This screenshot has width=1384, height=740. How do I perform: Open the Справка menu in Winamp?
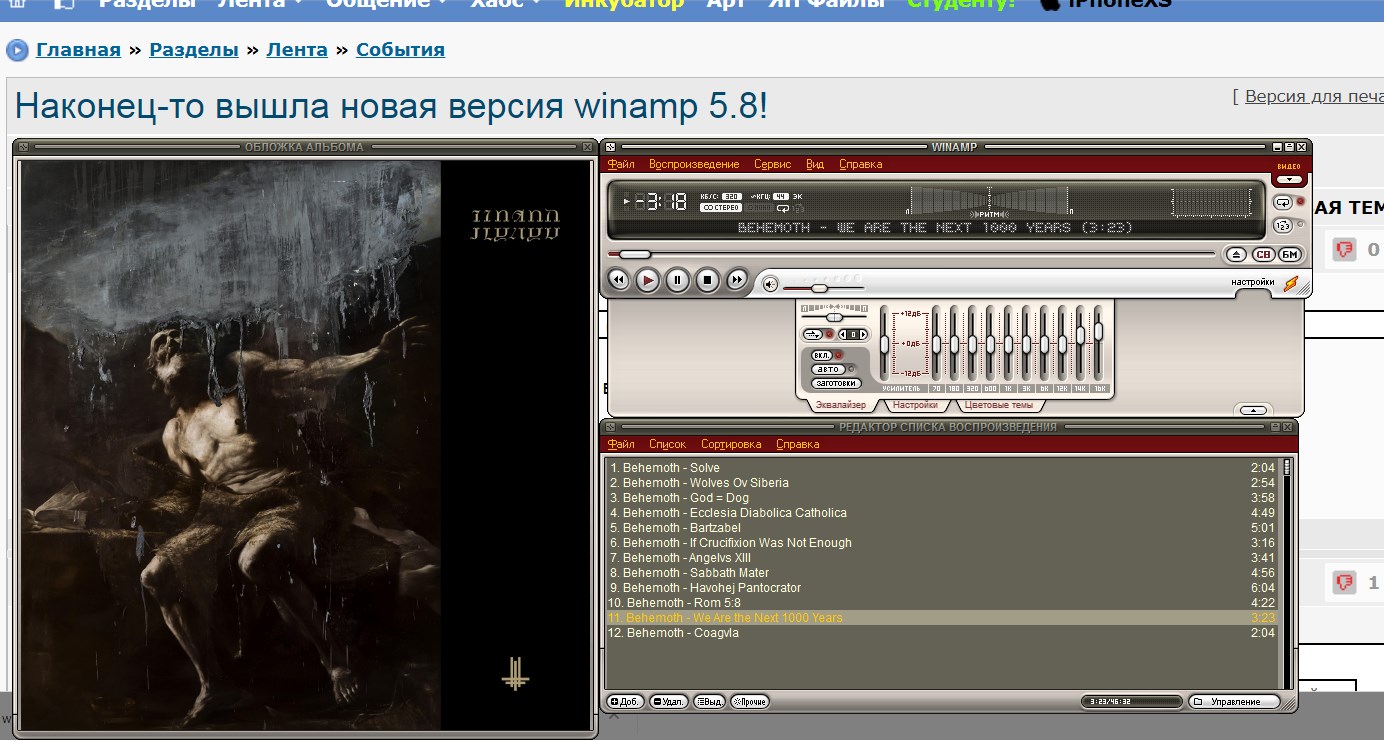860,164
